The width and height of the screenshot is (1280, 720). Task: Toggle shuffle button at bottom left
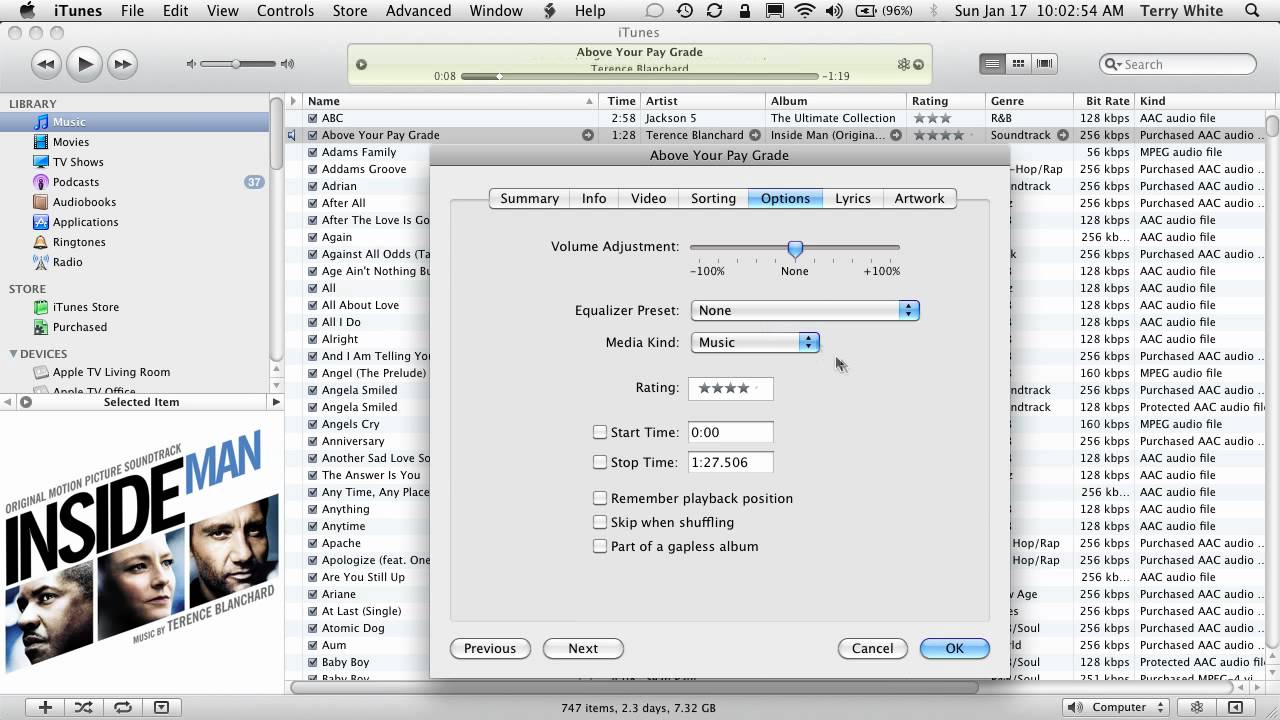click(x=84, y=707)
